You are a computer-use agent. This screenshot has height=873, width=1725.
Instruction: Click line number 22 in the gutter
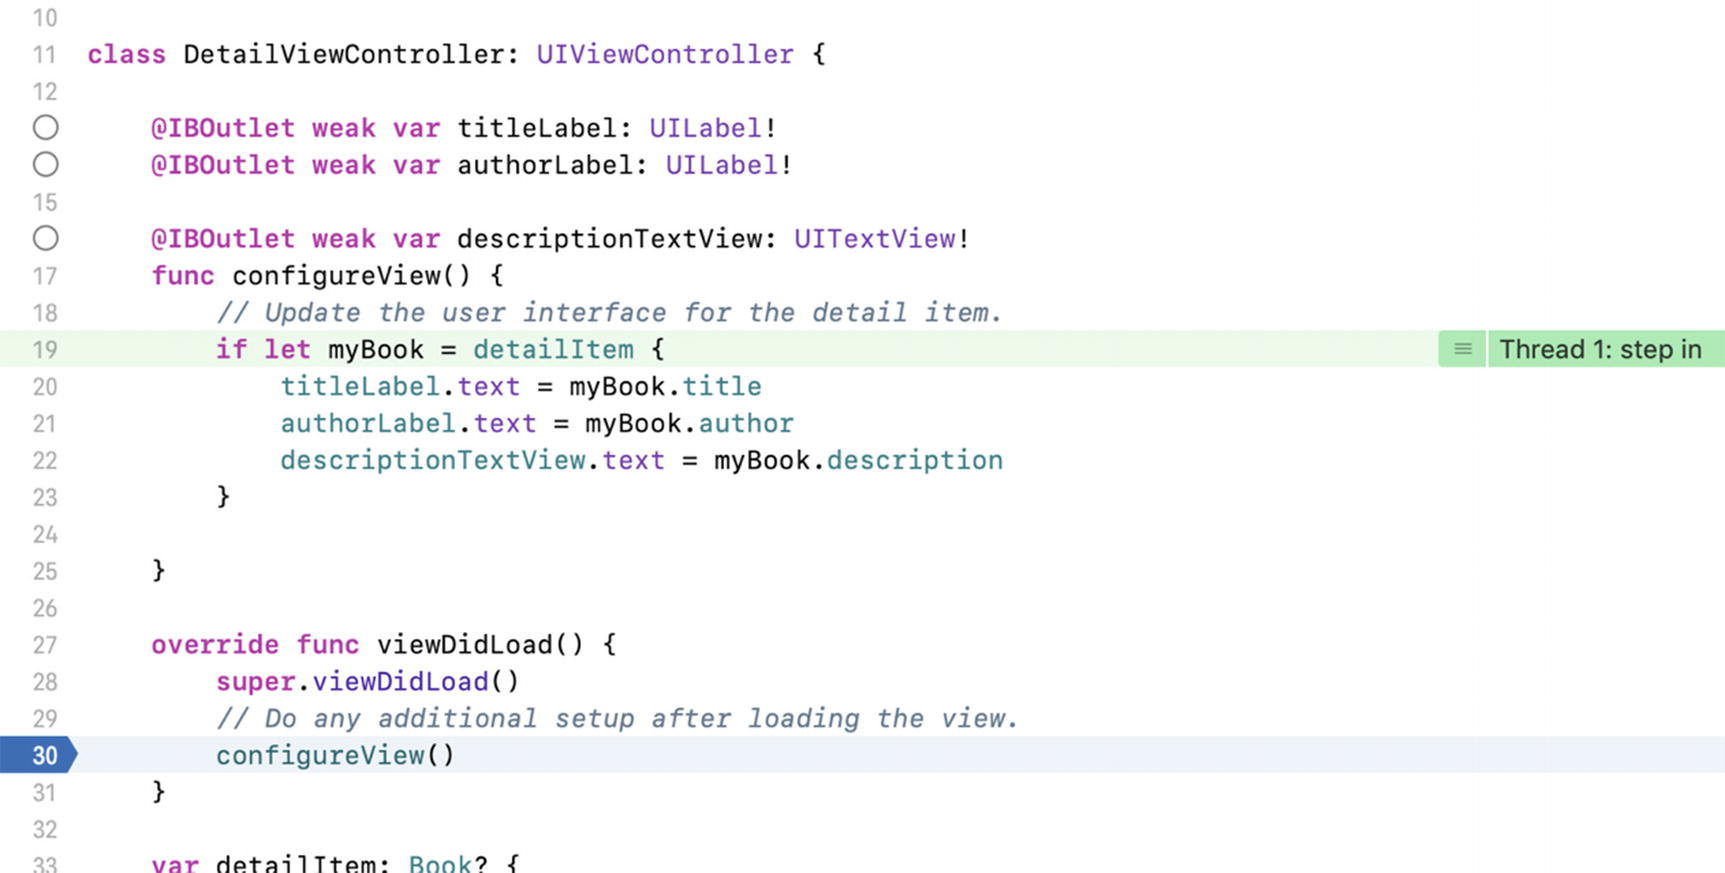click(x=45, y=461)
